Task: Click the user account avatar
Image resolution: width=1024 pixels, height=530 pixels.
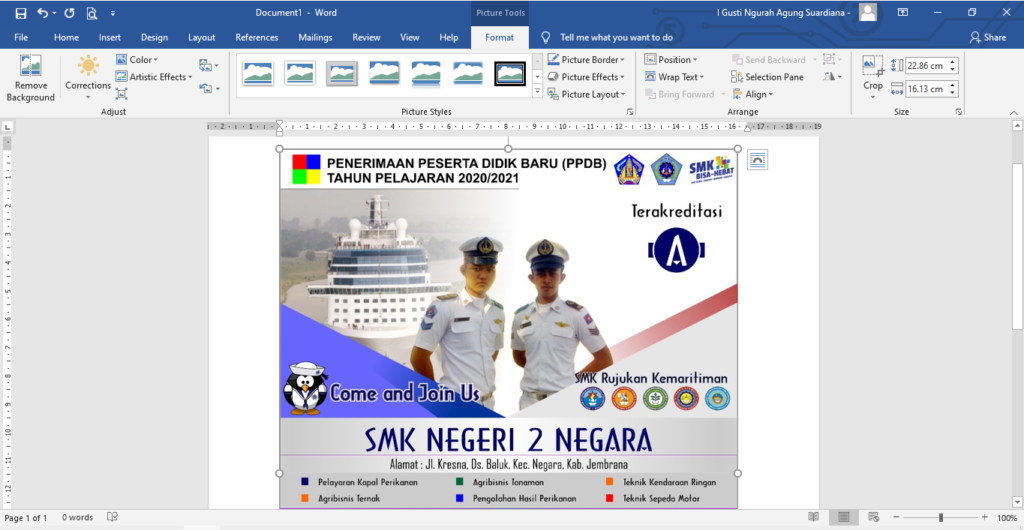Action: click(868, 12)
